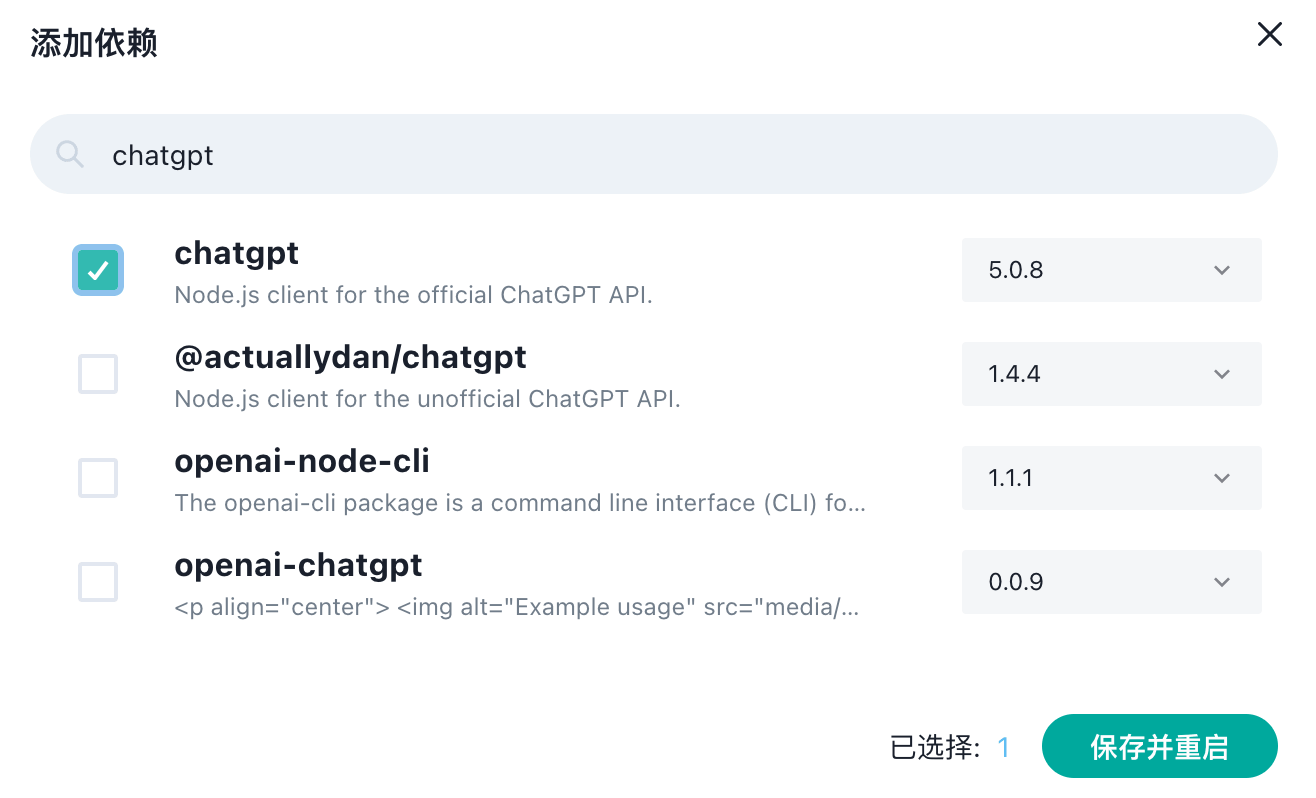The height and width of the screenshot is (798, 1316).
Task: Click the 保存并重启 button
Action: 1159,746
